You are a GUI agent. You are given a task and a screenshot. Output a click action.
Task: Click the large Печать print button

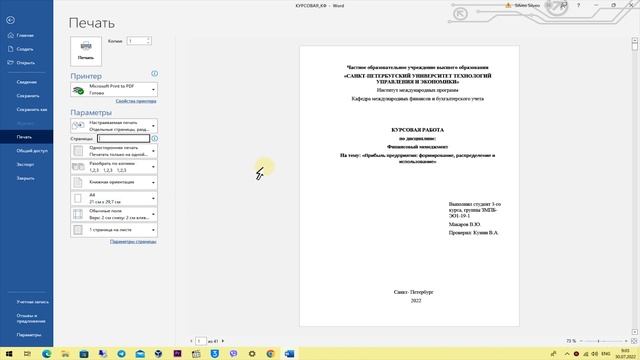coord(86,51)
